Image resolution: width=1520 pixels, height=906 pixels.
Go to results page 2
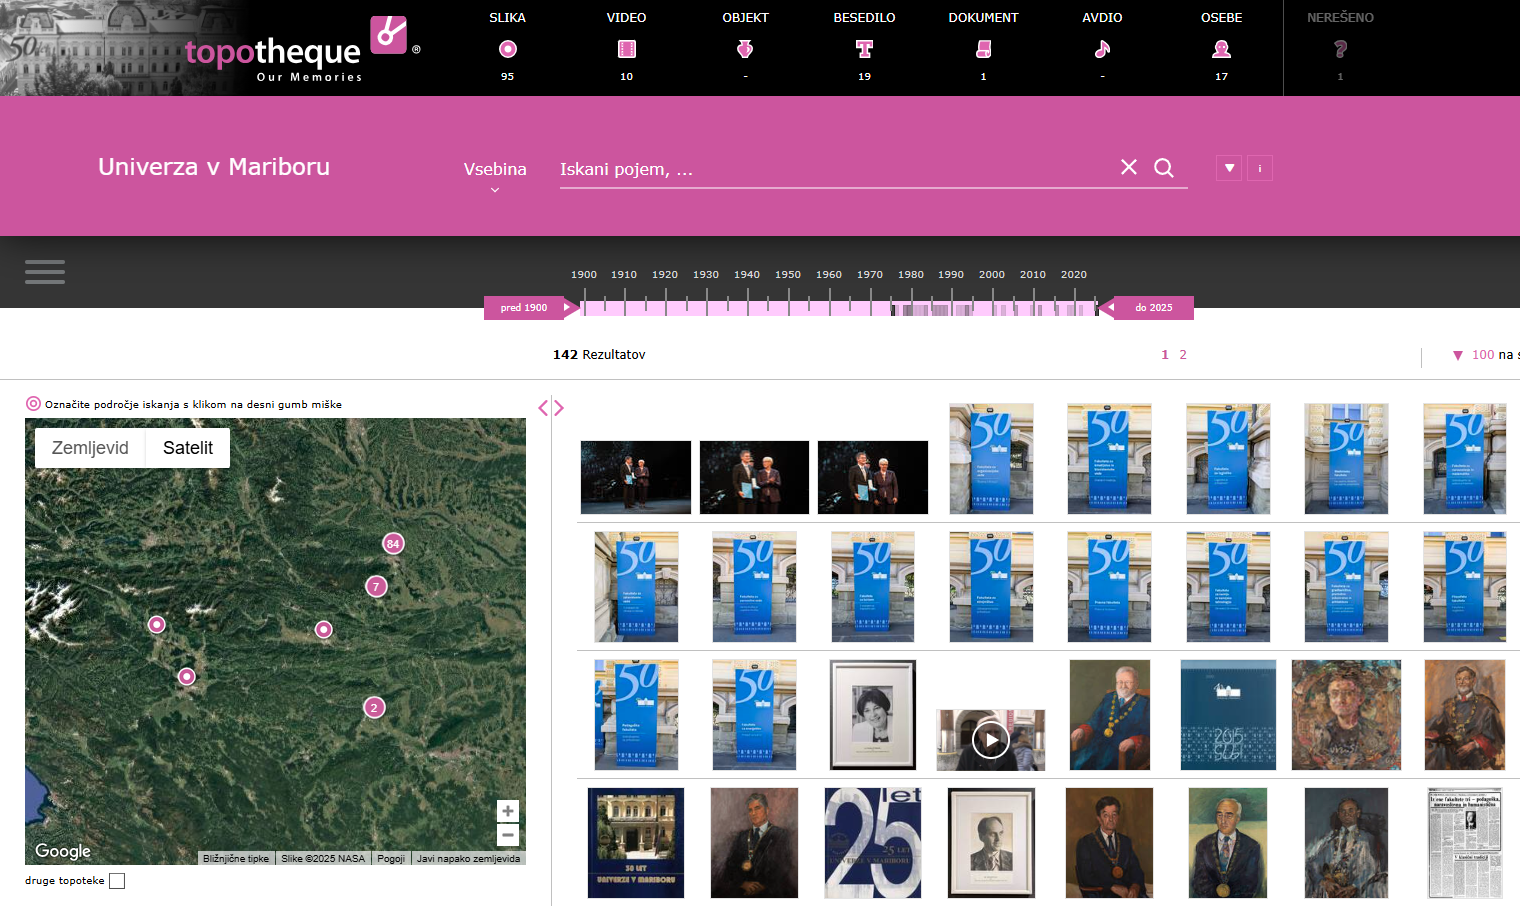click(x=1183, y=355)
